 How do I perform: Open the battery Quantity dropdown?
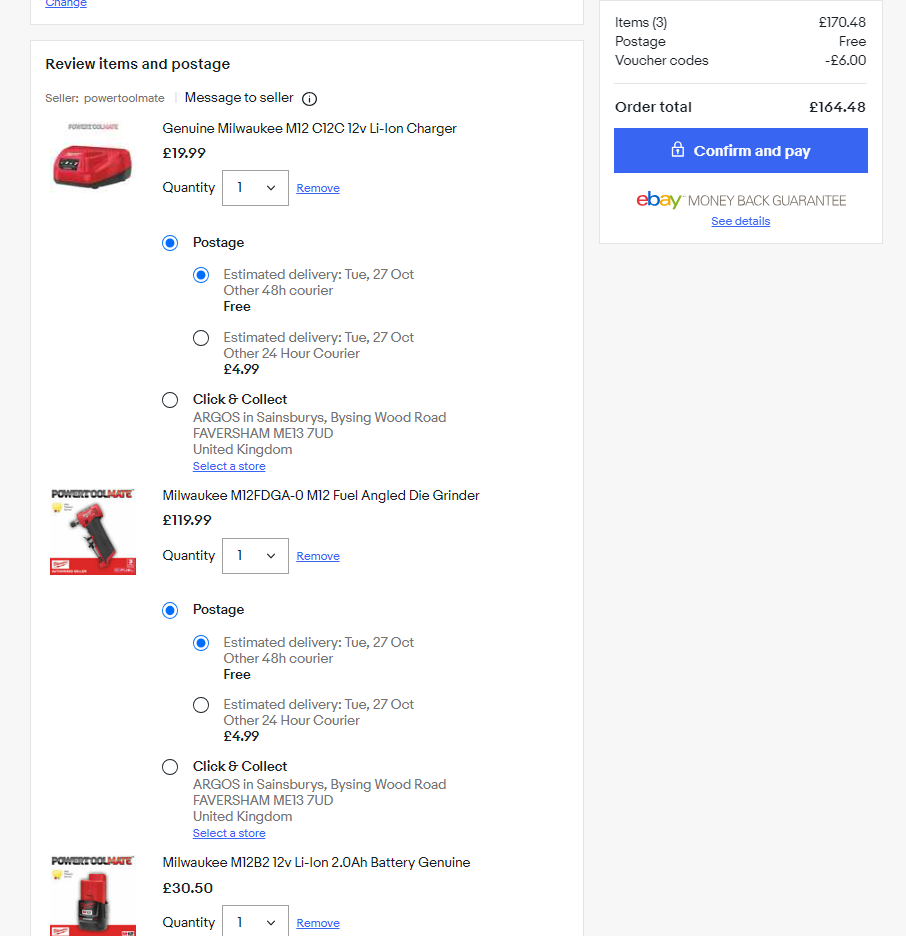255,922
